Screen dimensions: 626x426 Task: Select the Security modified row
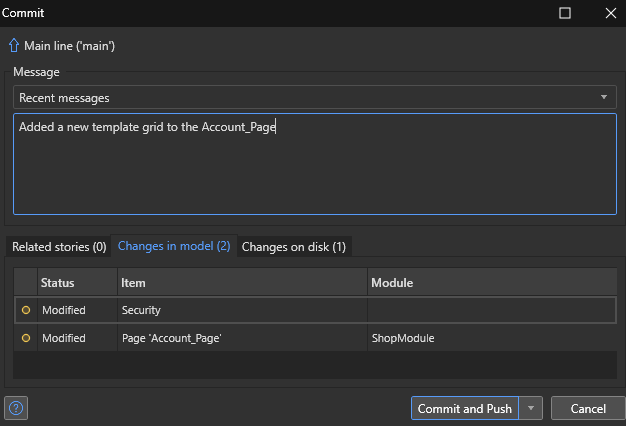click(242, 311)
